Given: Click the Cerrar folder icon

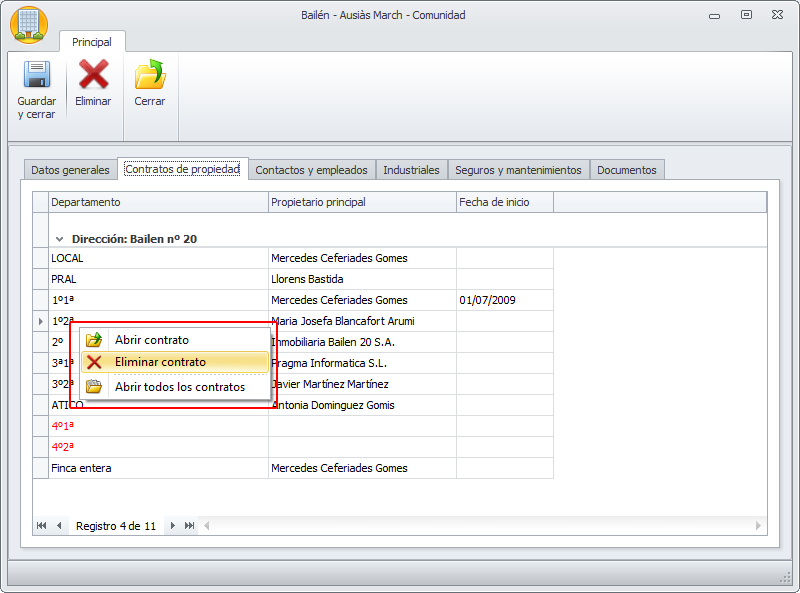Looking at the screenshot, I should (150, 75).
